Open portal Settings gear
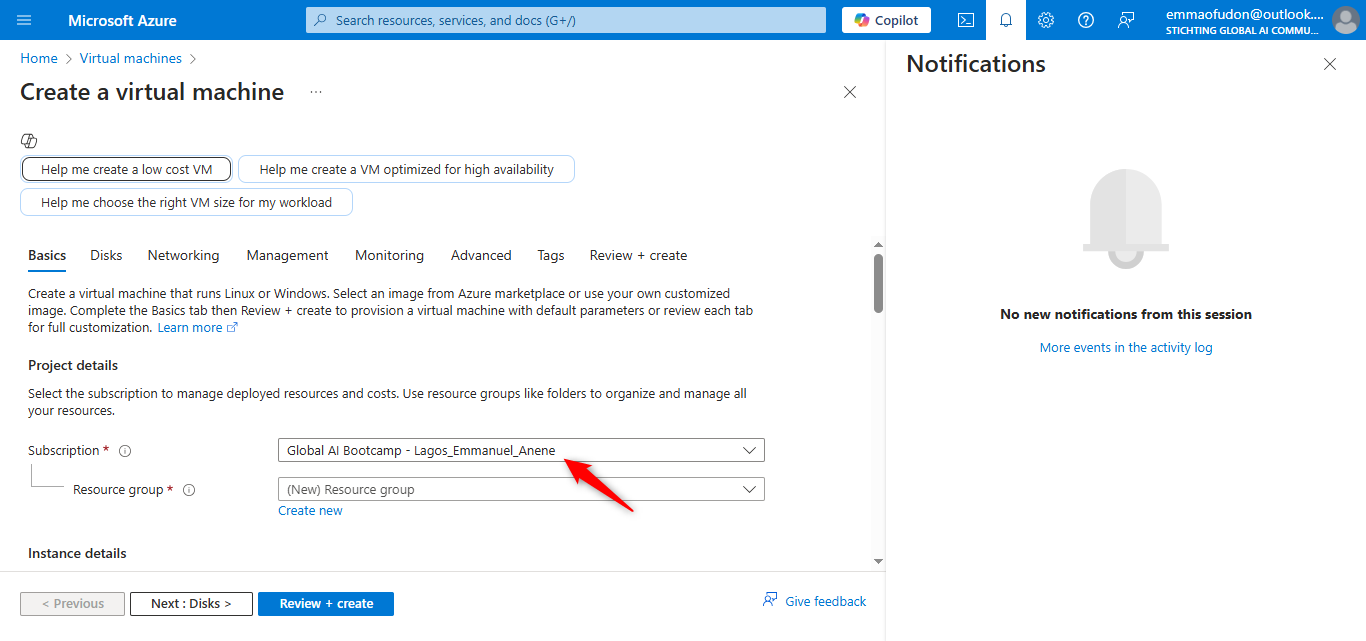 coord(1046,20)
